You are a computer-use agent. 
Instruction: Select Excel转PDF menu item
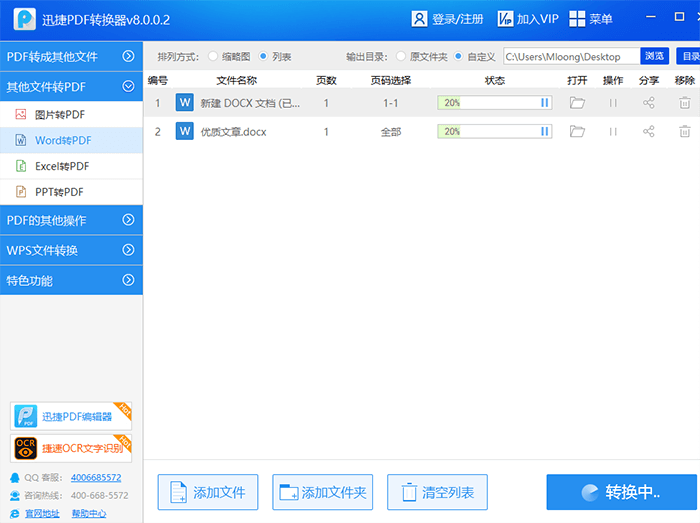coord(71,166)
